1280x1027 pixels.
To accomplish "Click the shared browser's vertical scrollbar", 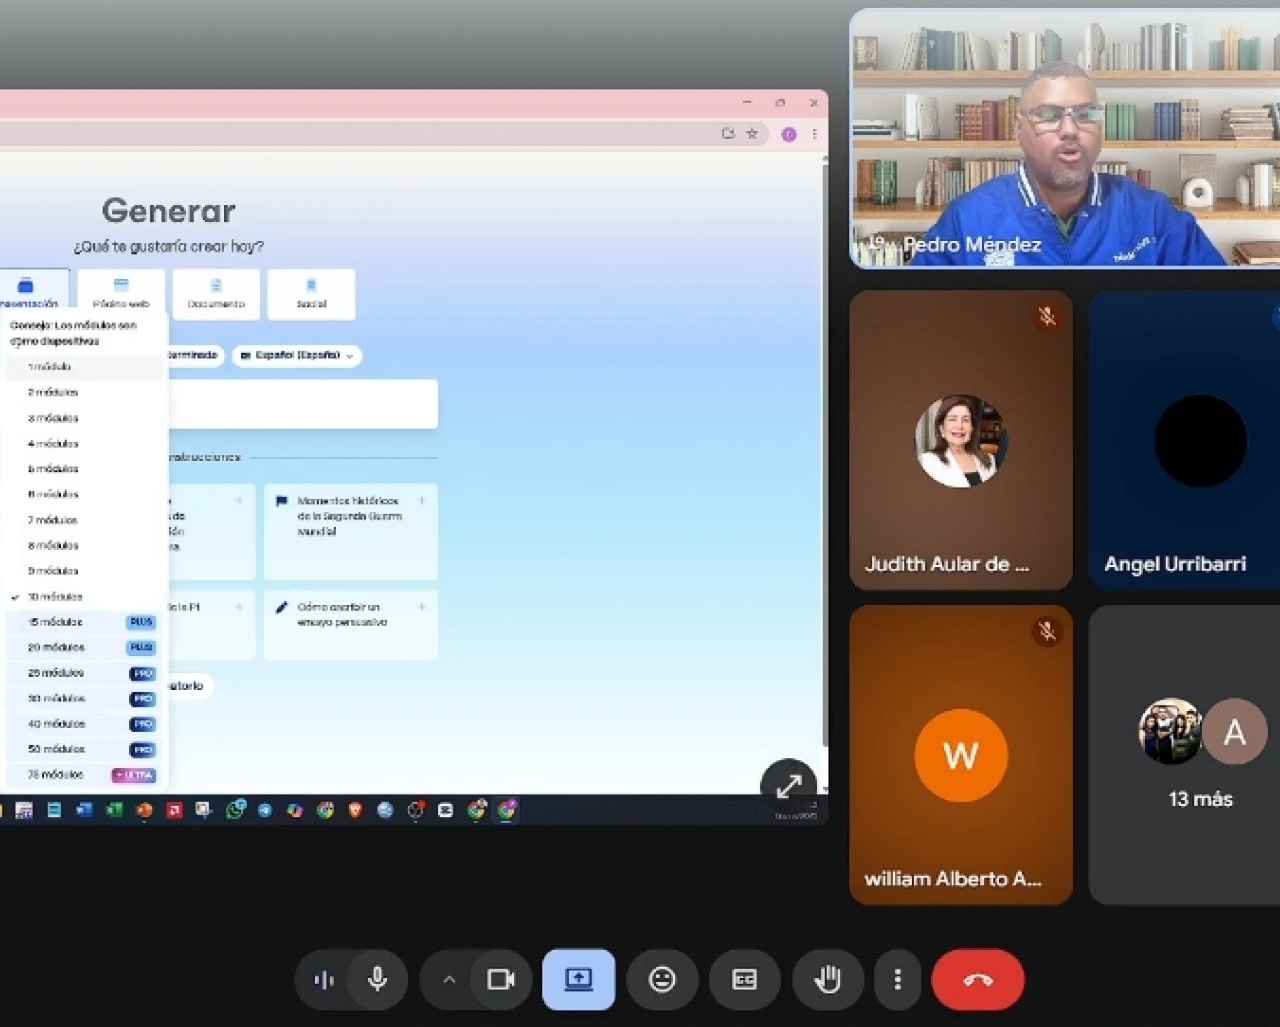I will tap(824, 450).
